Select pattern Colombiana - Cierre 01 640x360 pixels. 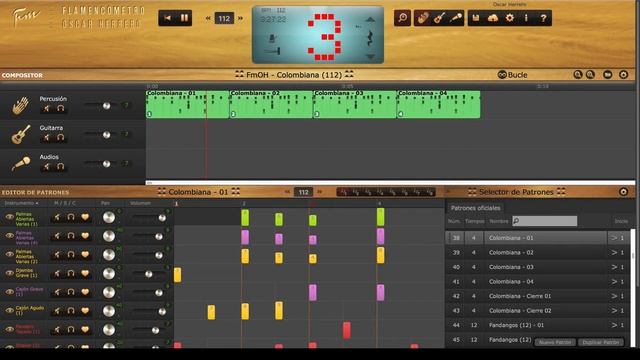538,296
